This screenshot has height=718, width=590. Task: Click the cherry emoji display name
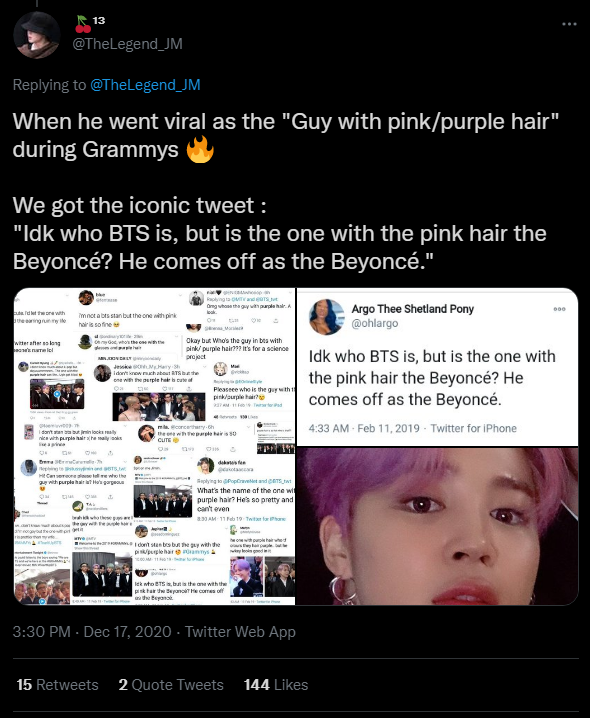point(90,23)
